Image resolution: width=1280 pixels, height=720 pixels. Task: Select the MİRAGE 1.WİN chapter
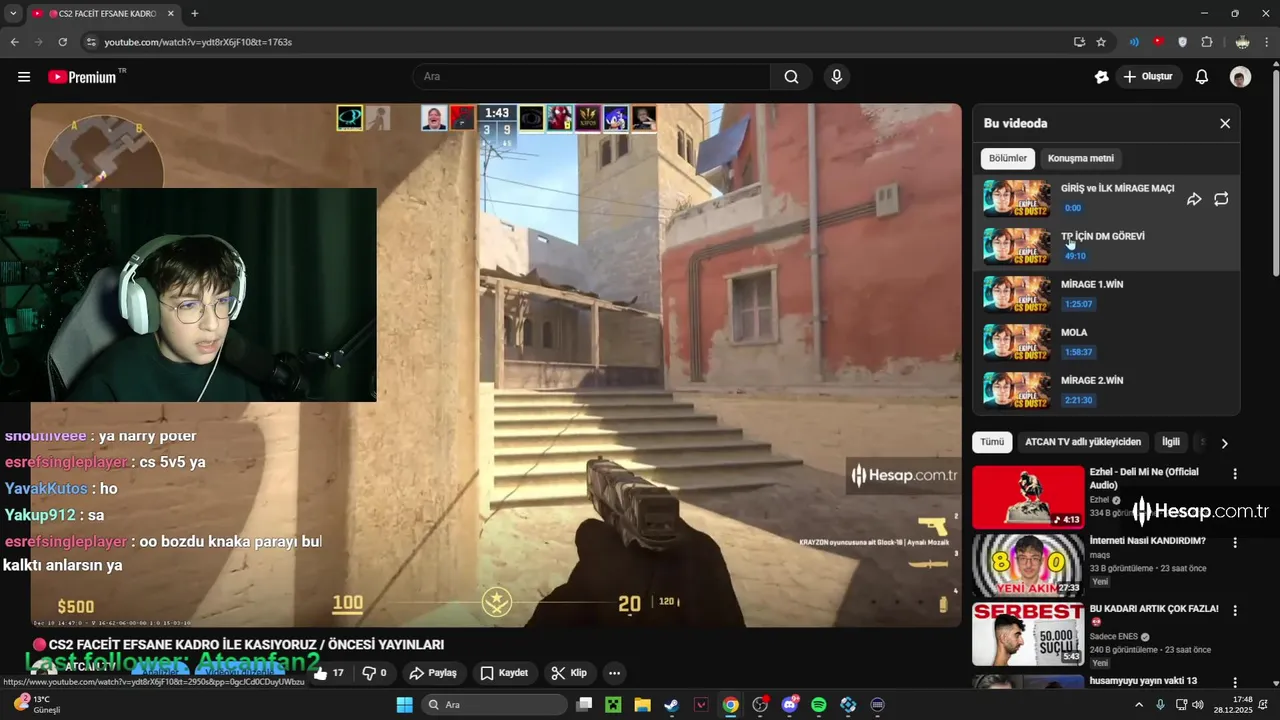(1106, 294)
